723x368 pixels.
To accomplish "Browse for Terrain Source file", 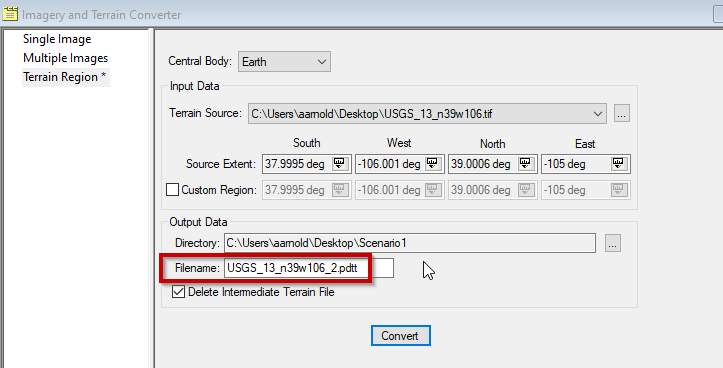I will 622,113.
